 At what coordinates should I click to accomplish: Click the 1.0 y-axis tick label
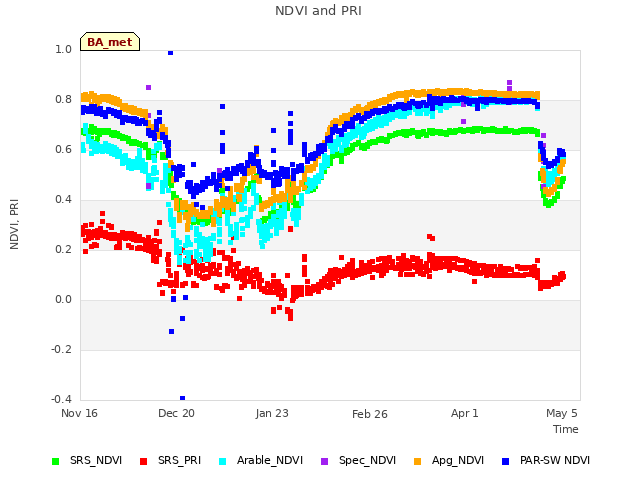coord(63,49)
